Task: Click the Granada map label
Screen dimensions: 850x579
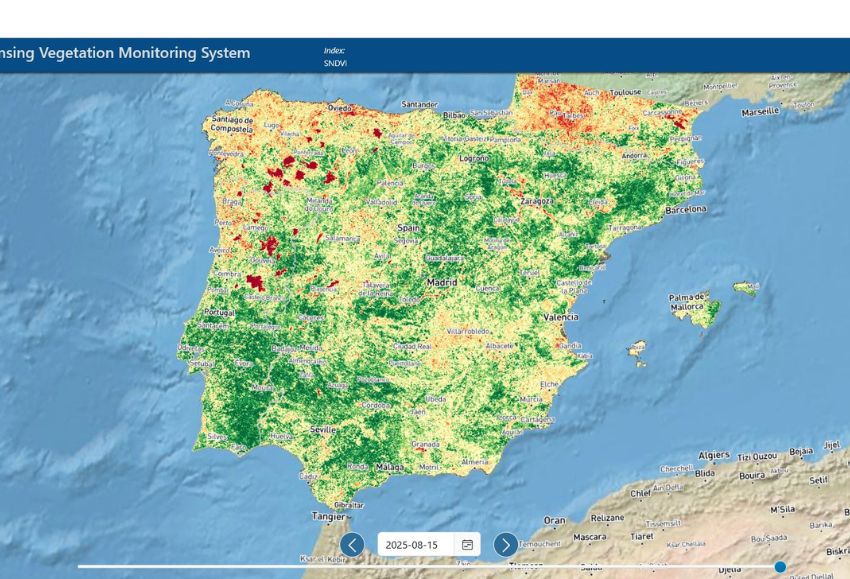Action: pyautogui.click(x=426, y=444)
